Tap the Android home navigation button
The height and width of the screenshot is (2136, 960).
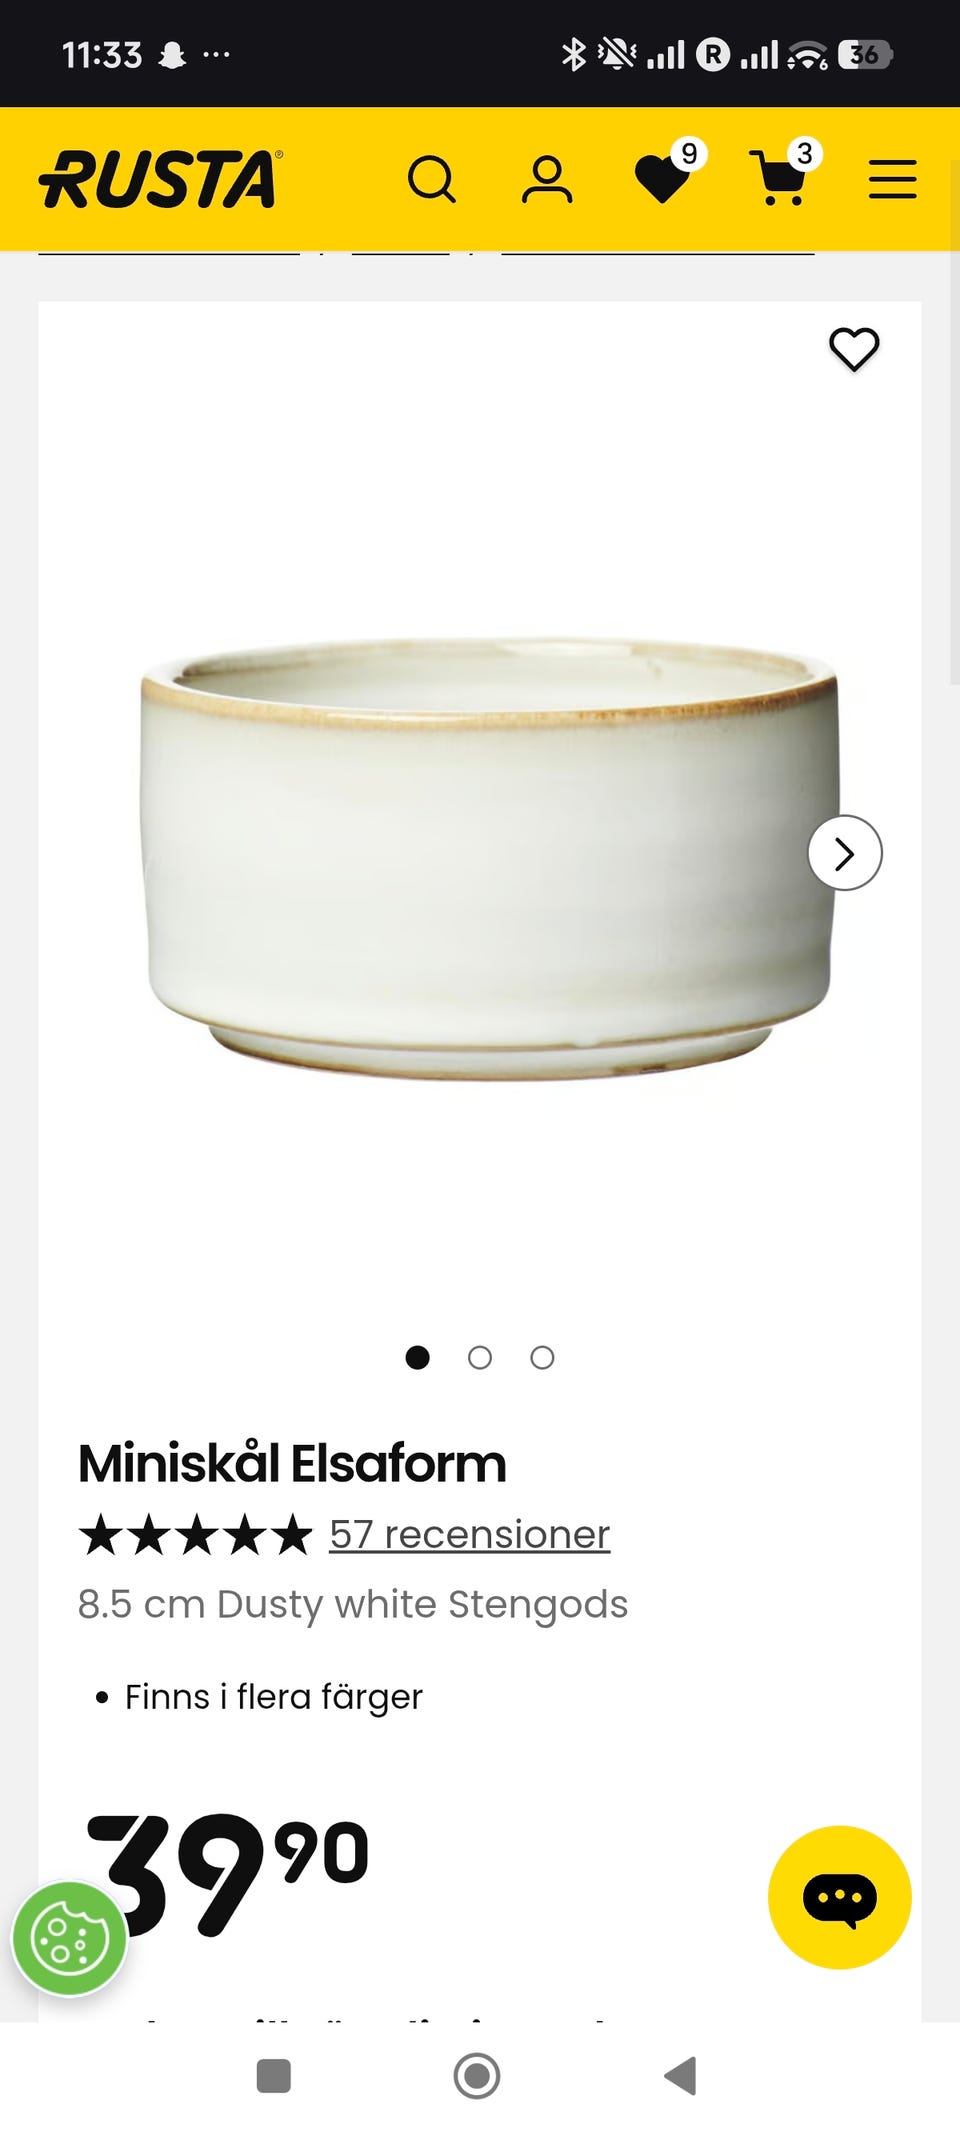pos(477,2076)
